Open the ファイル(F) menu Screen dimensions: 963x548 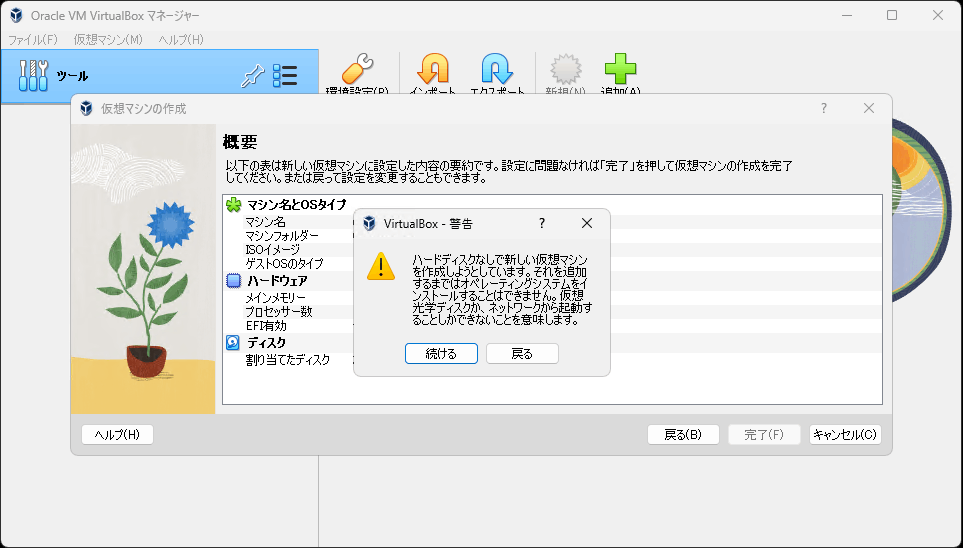coord(33,39)
